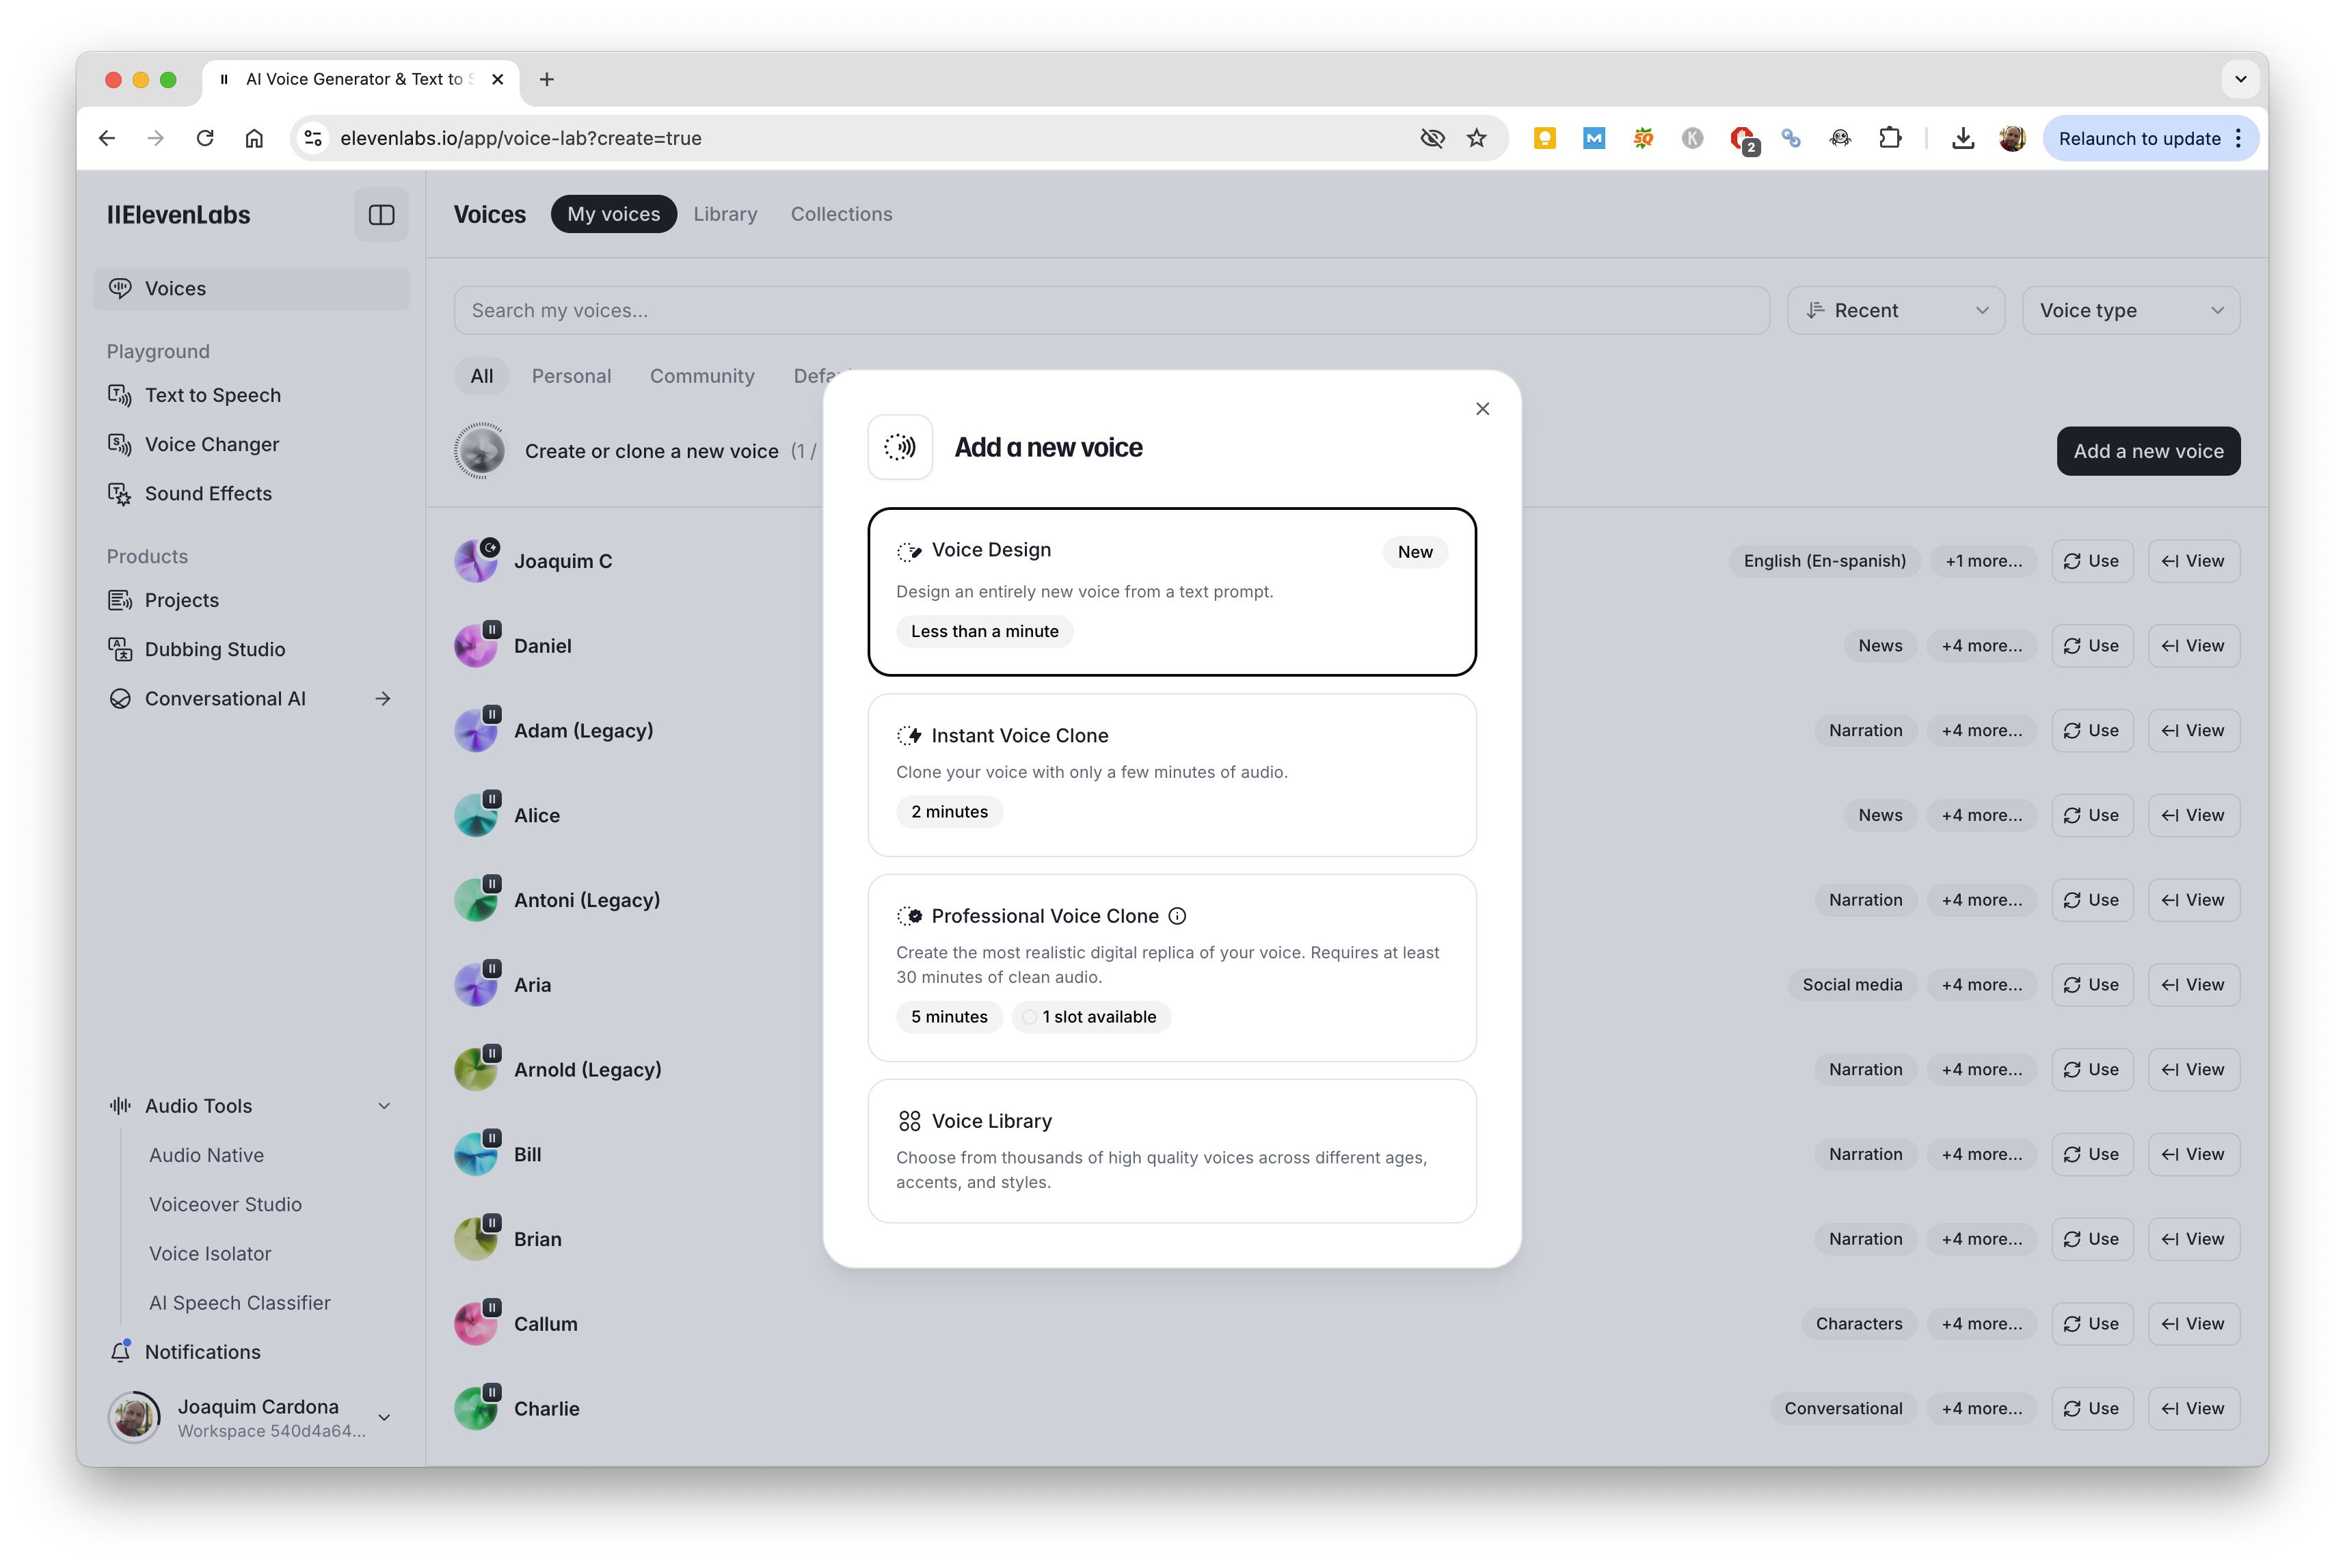This screenshot has height=1568, width=2345.
Task: Click the ElevenLabs logo
Action: point(179,214)
